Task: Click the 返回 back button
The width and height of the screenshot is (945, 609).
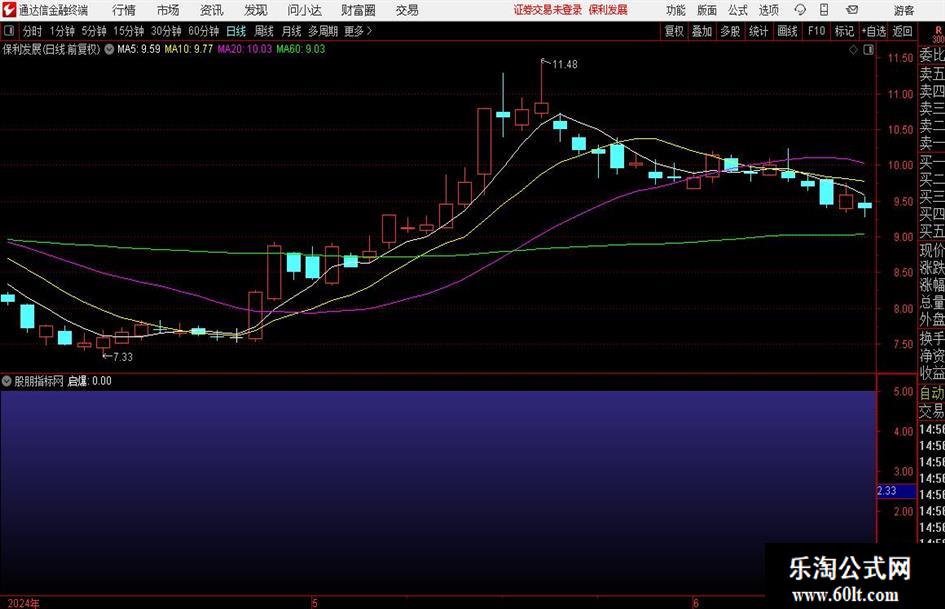Action: tap(902, 31)
